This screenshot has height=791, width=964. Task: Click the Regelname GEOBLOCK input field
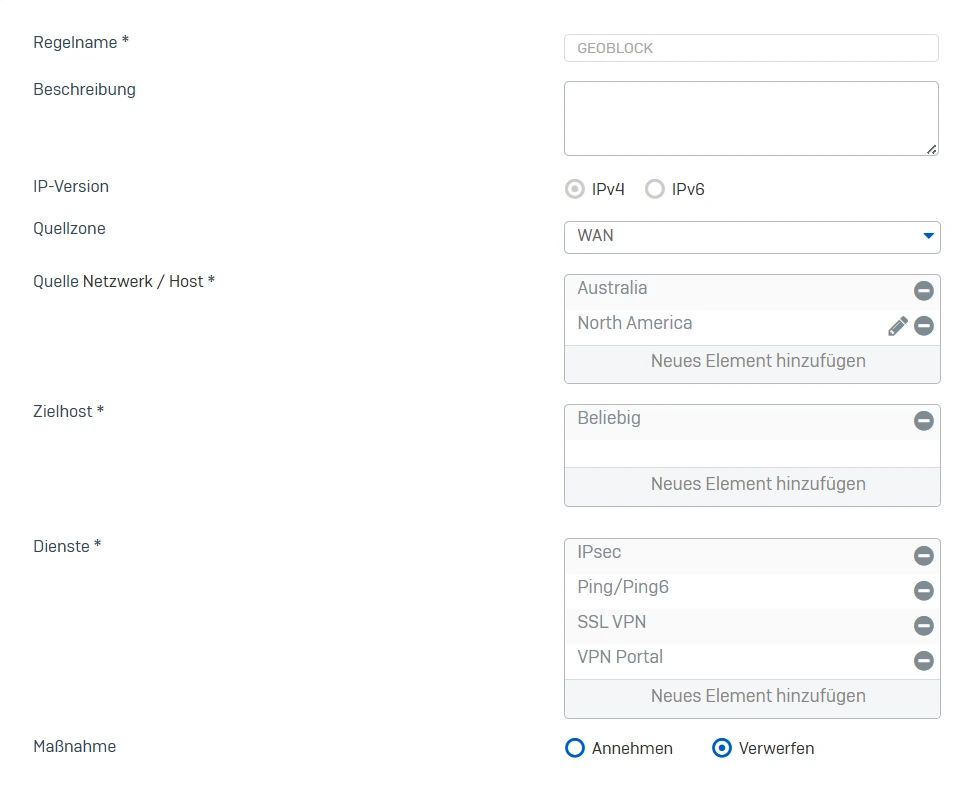point(751,47)
